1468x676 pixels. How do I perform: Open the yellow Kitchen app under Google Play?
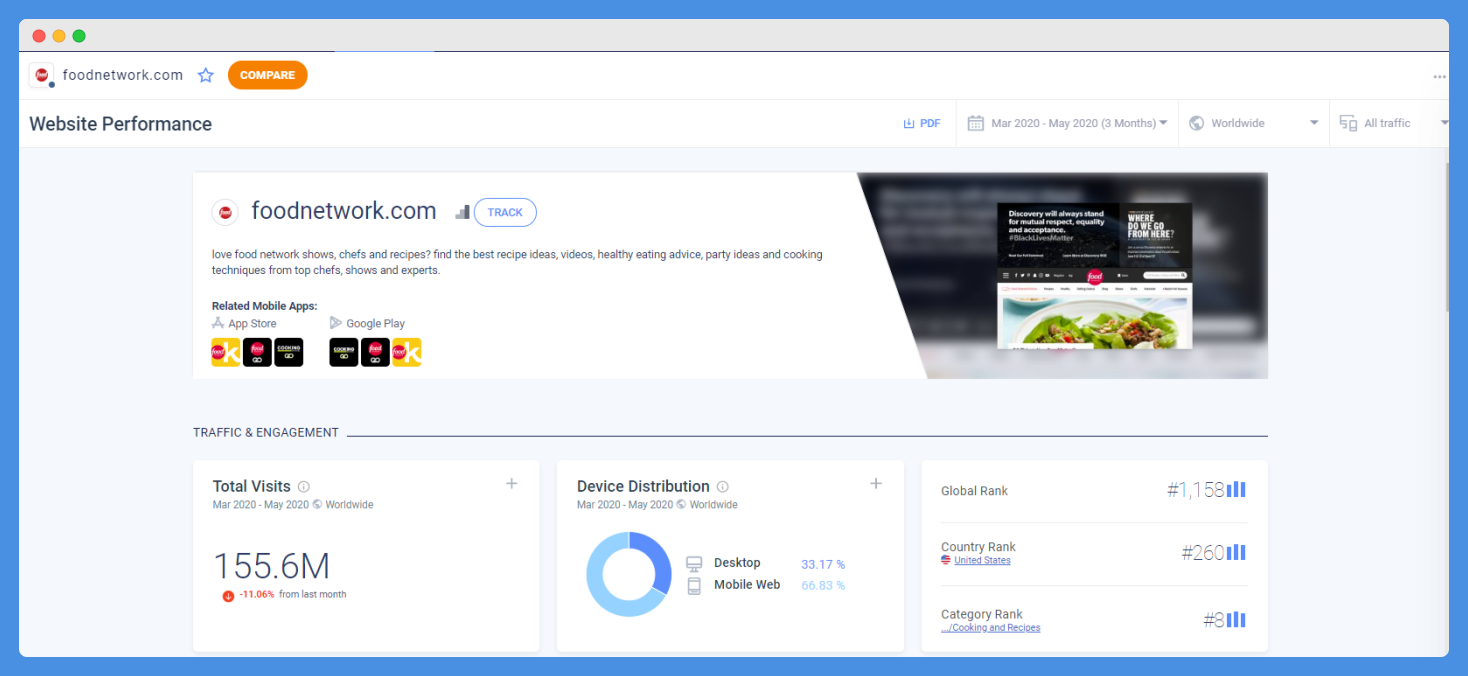pos(407,352)
